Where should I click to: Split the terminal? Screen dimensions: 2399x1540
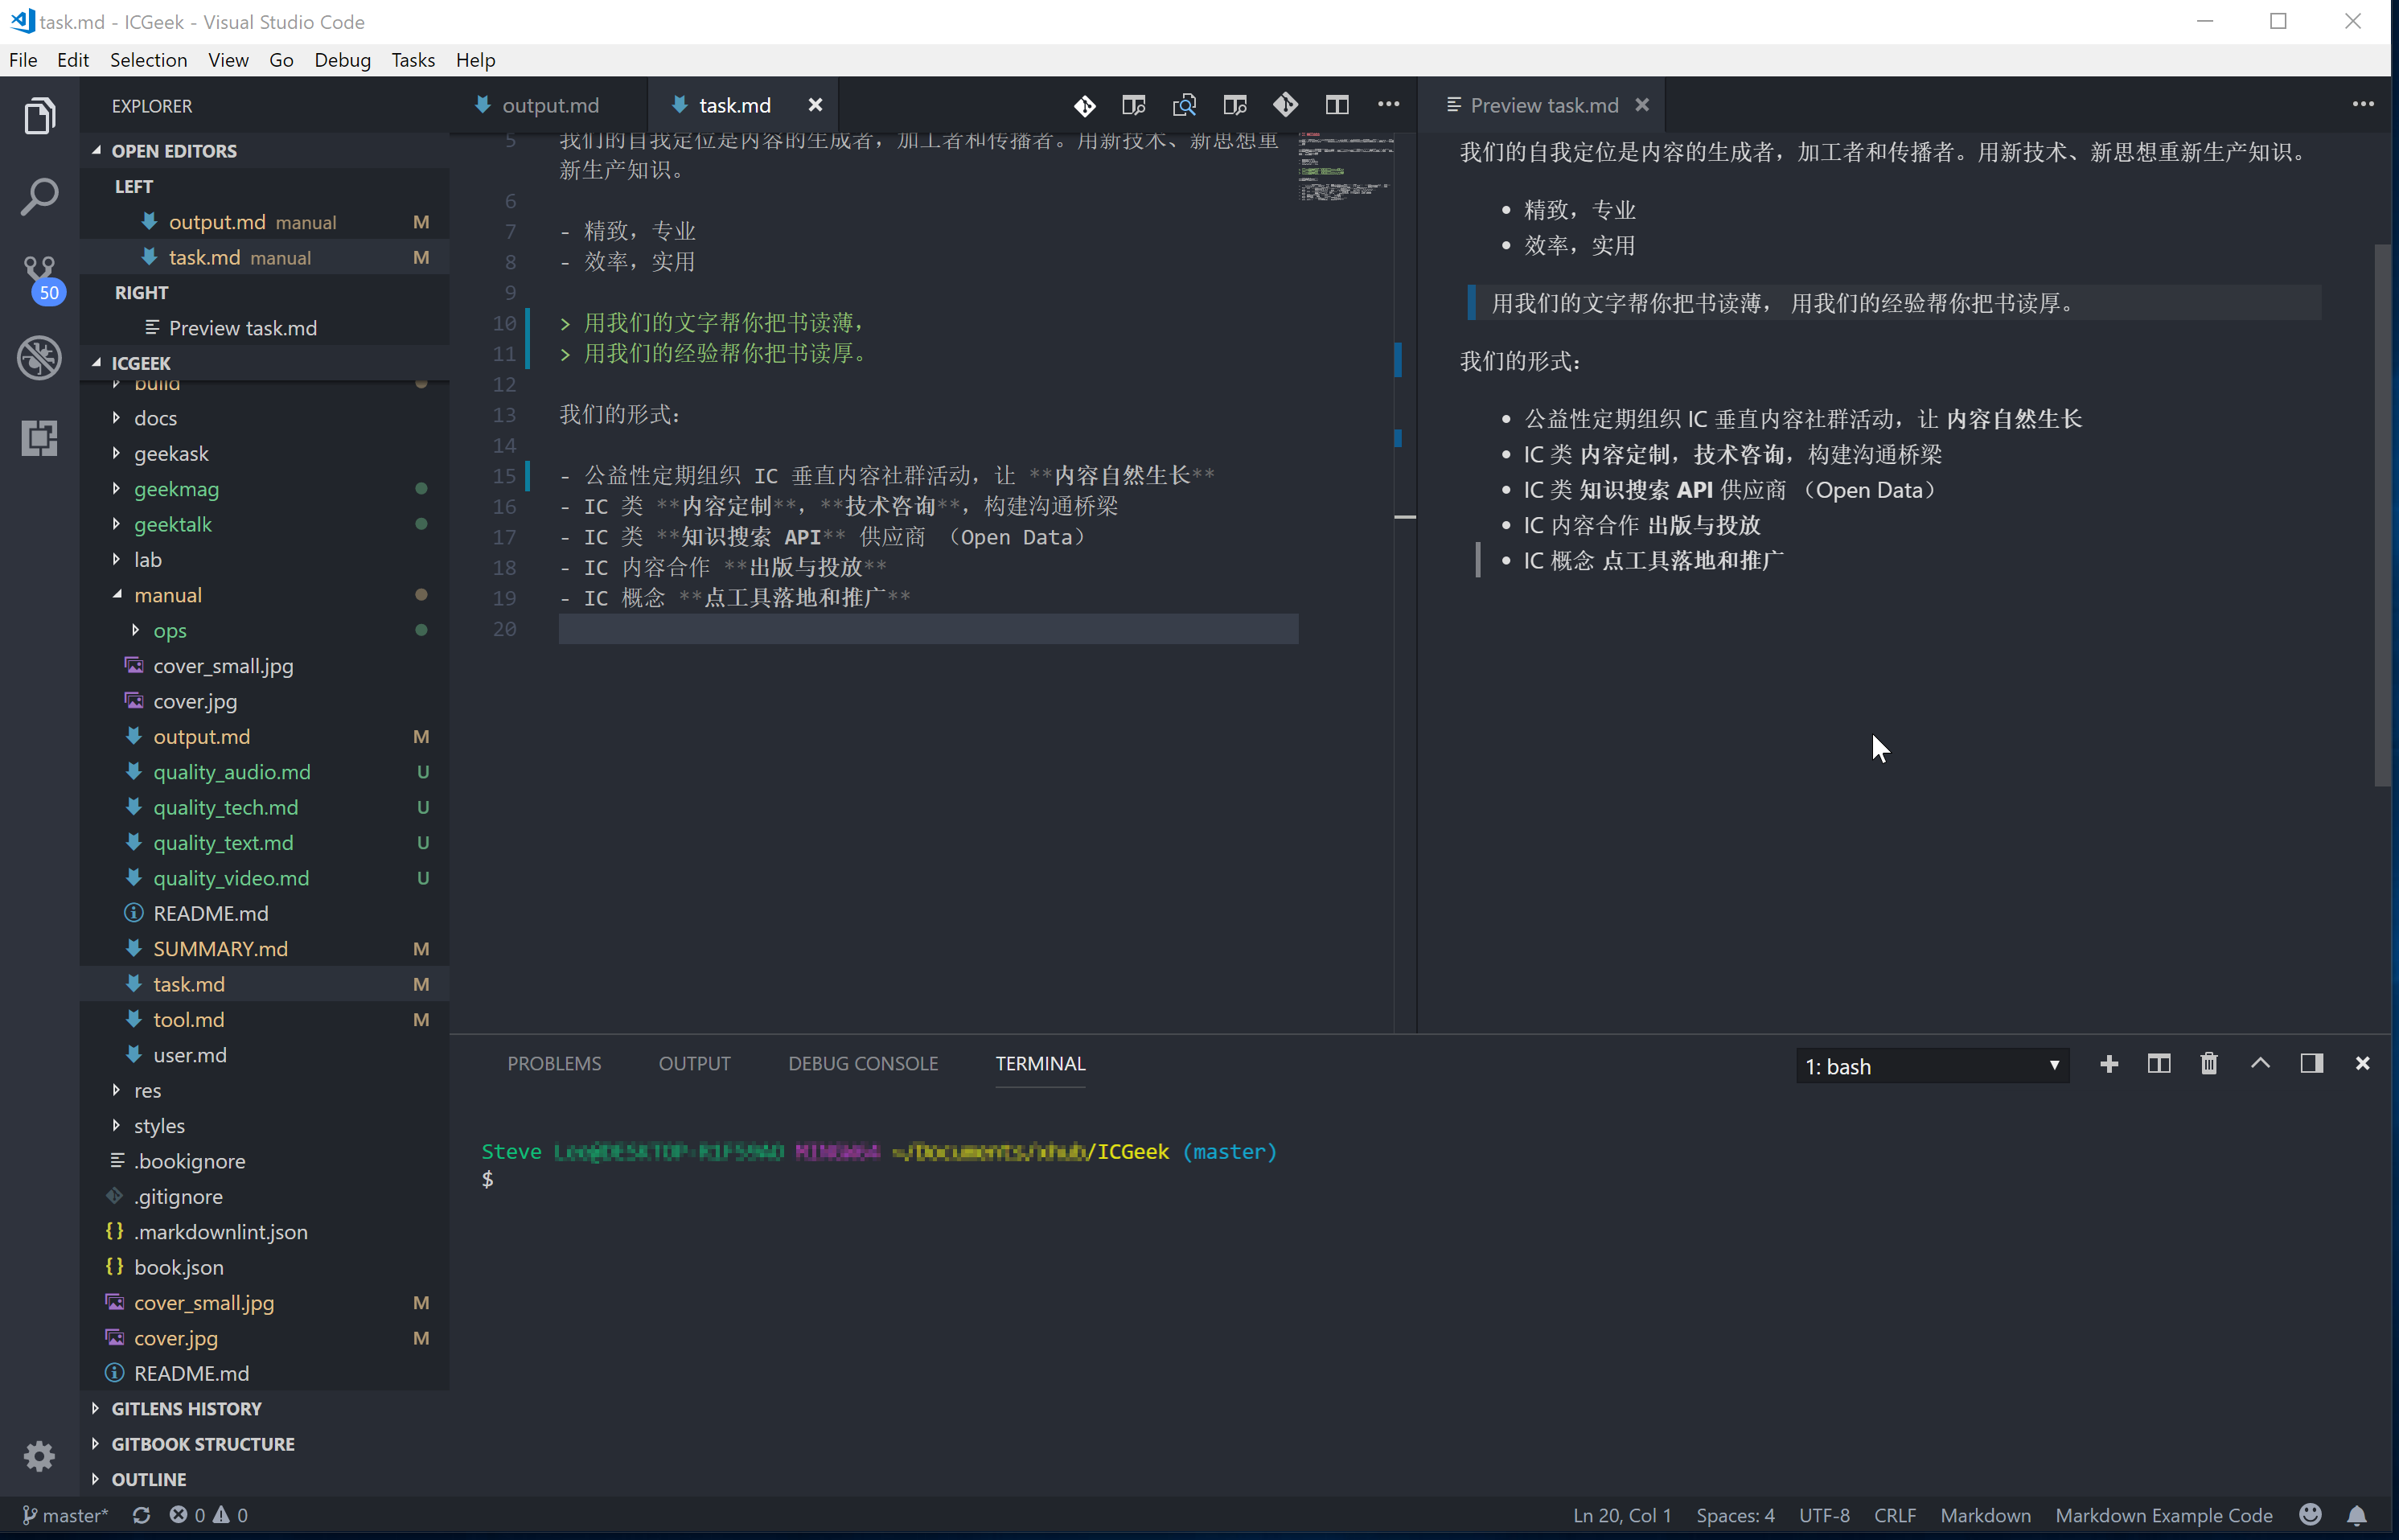(2159, 1064)
